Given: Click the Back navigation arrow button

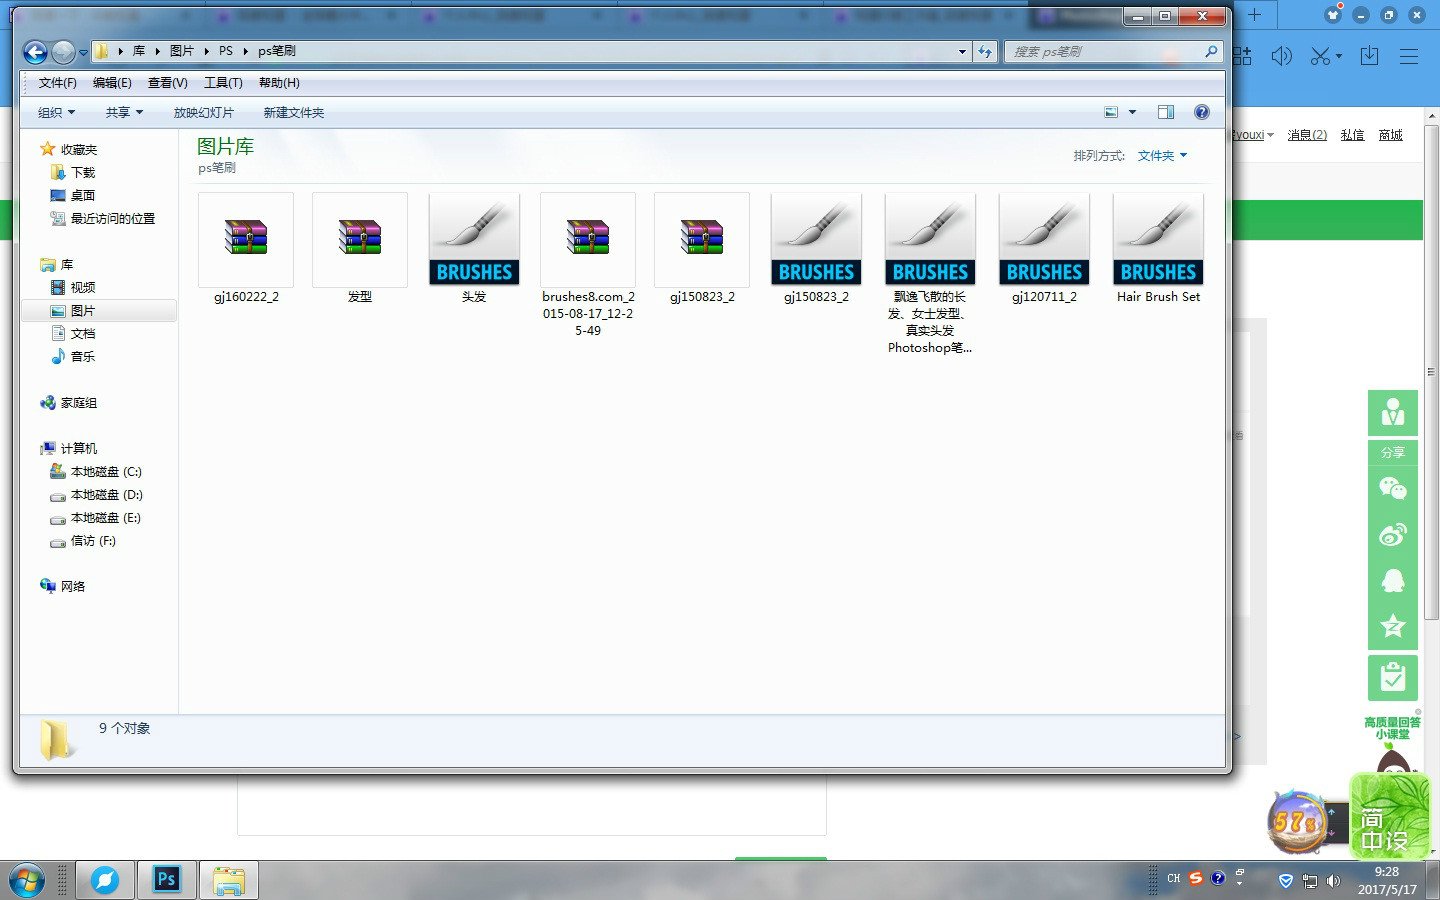Looking at the screenshot, I should (x=35, y=52).
